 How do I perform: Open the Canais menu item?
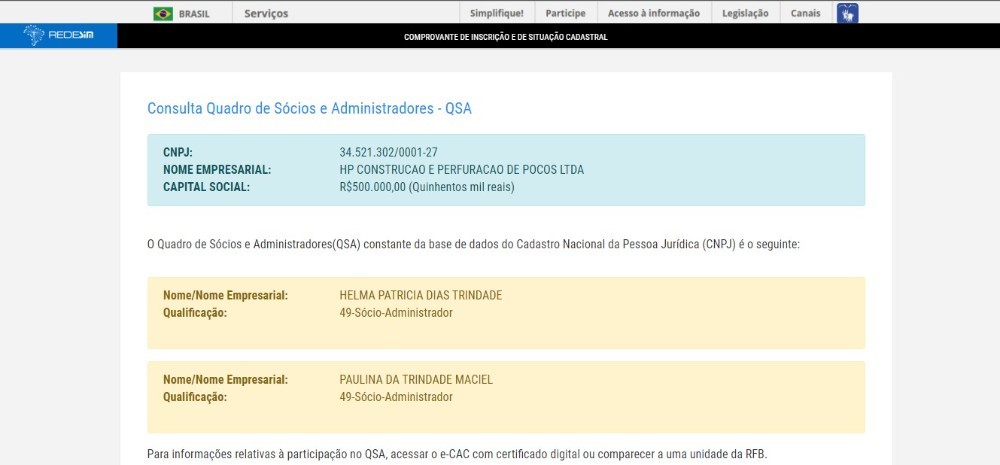805,13
